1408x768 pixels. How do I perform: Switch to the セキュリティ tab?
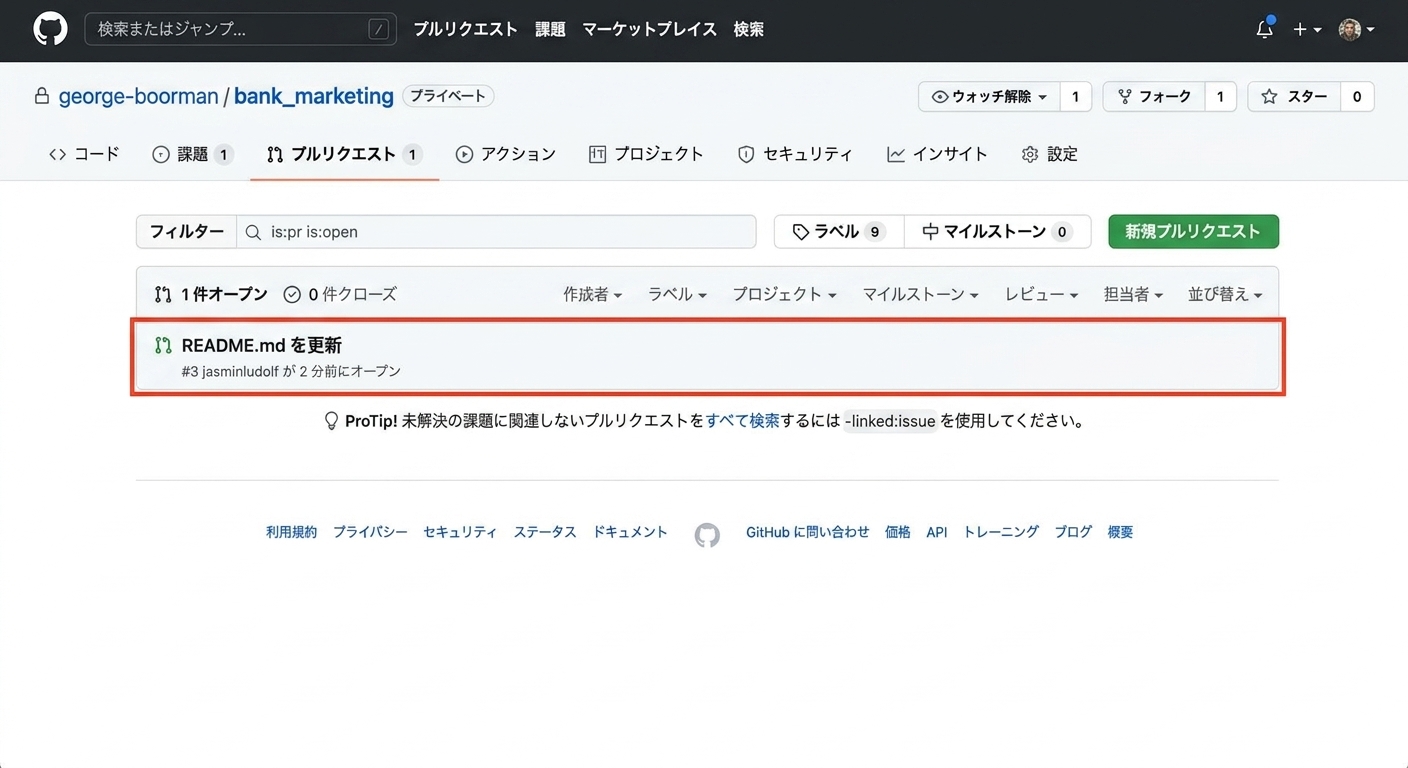795,154
